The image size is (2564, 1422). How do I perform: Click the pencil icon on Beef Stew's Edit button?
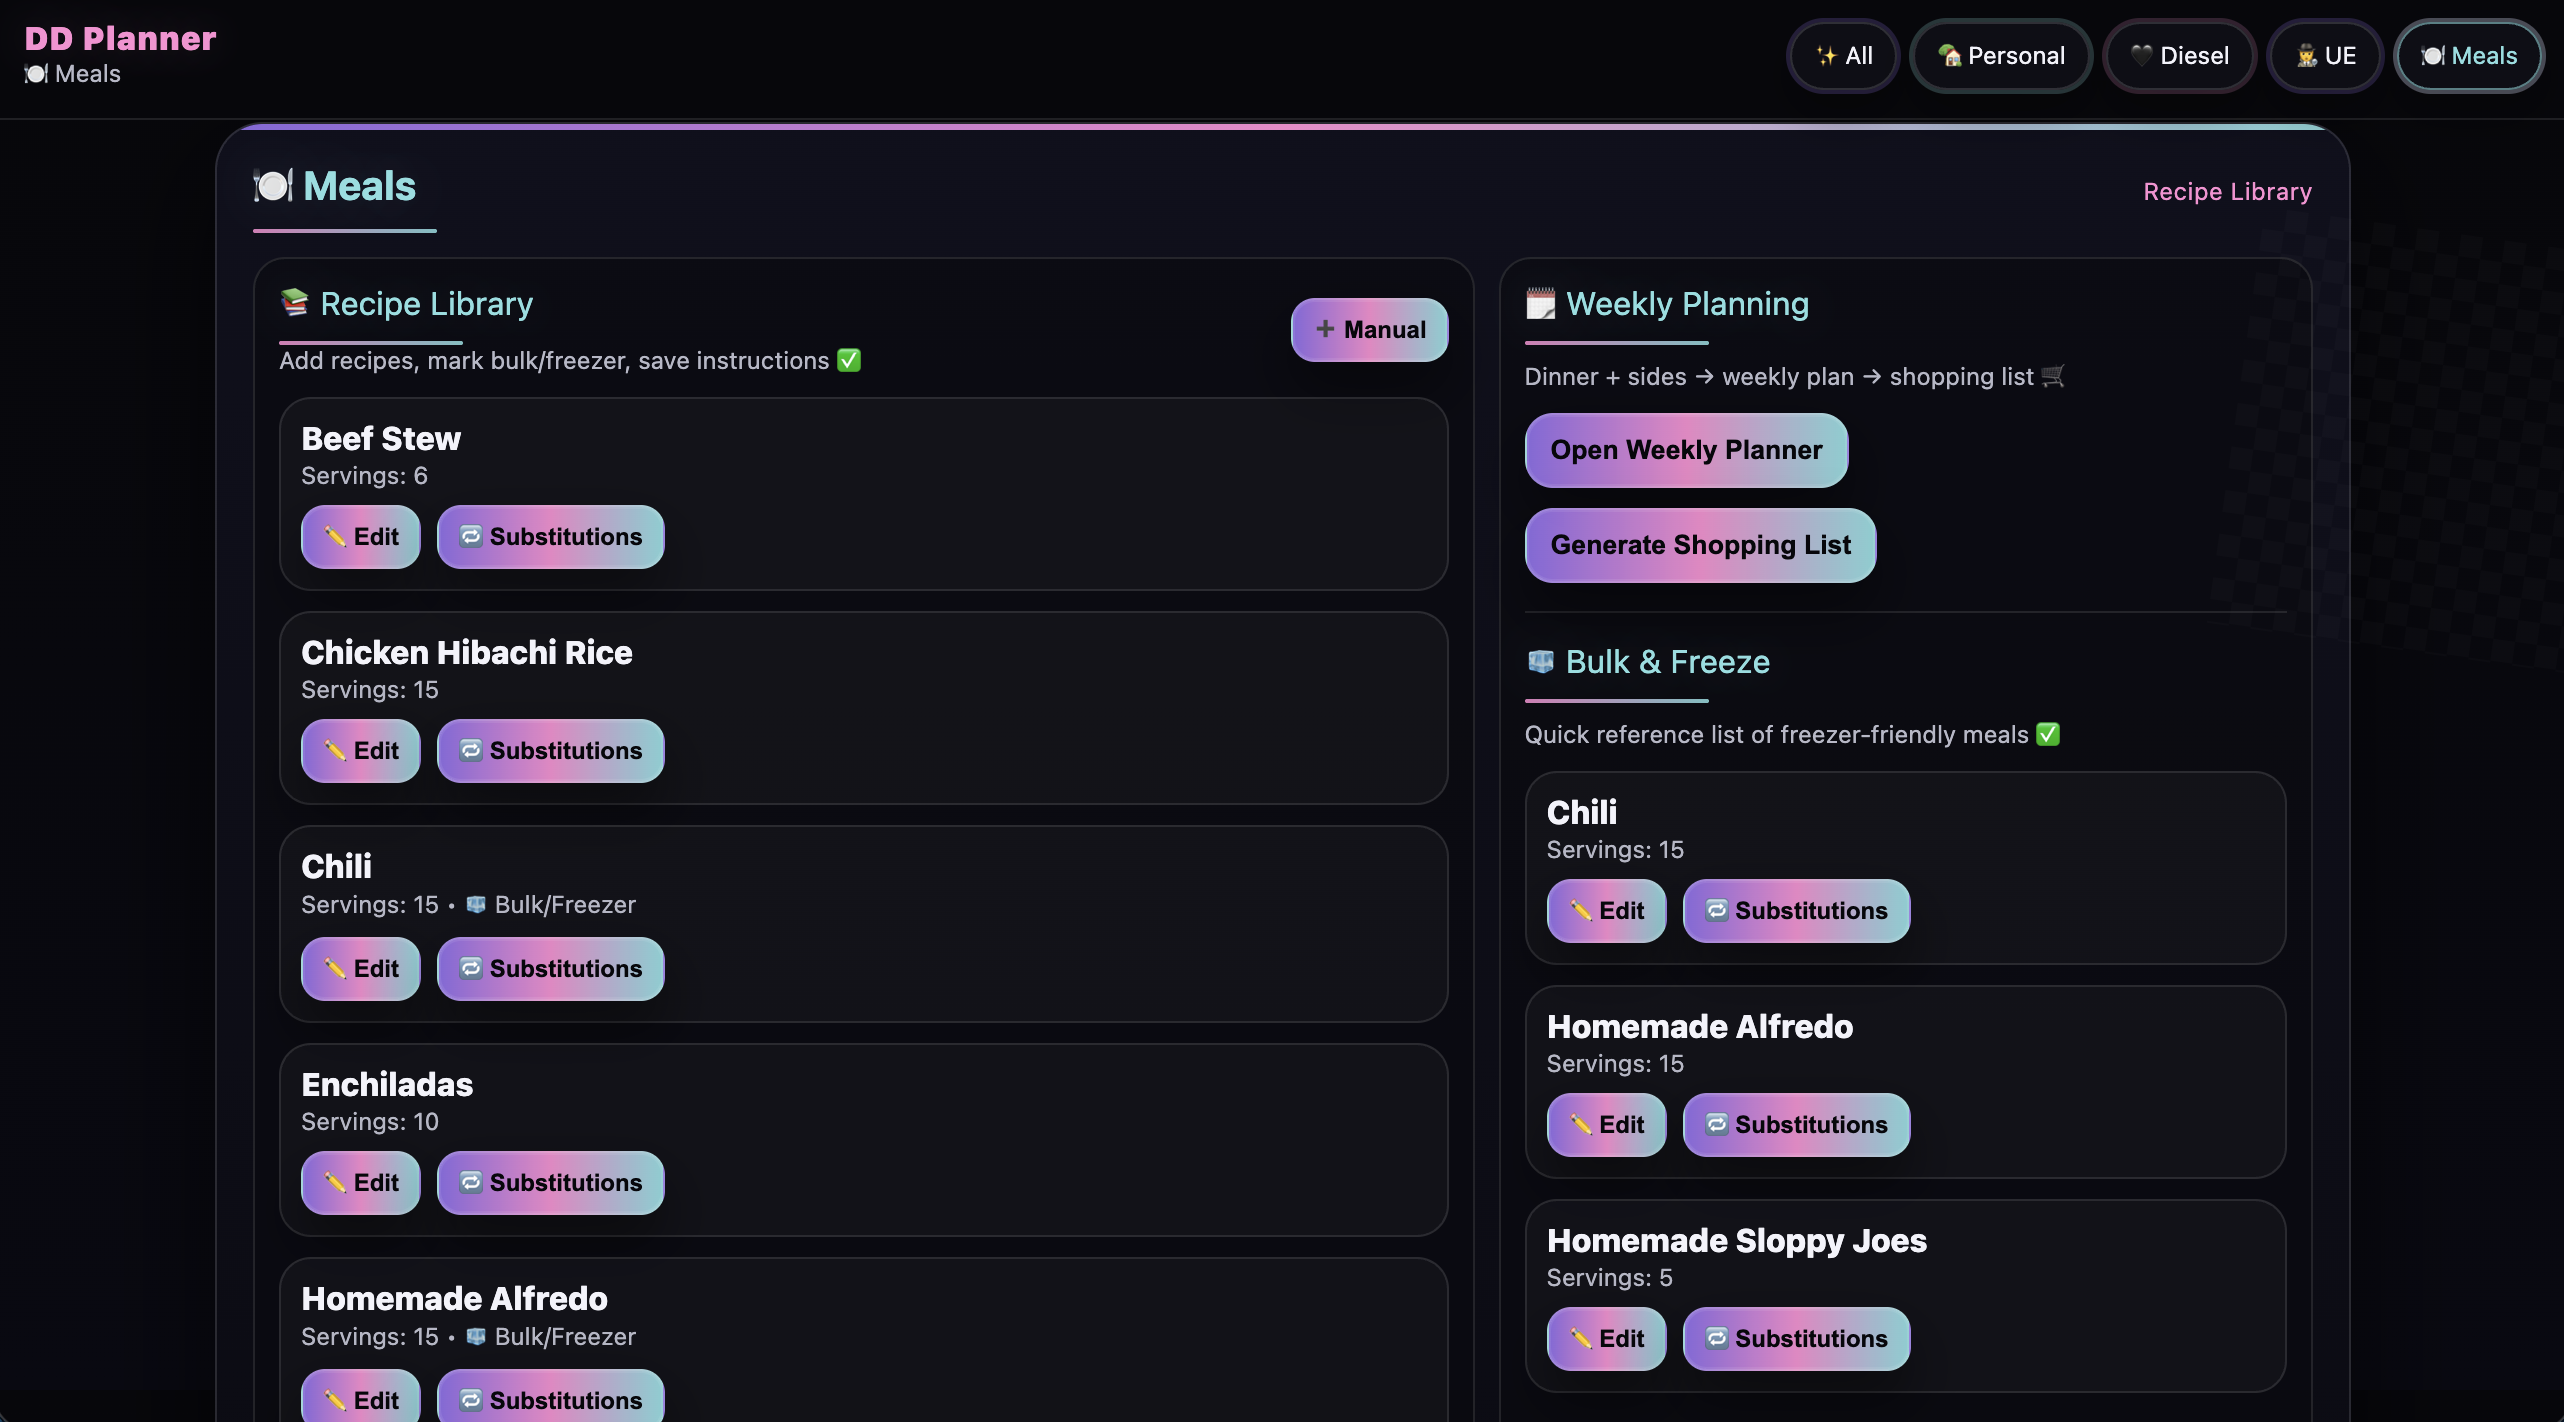pos(335,537)
